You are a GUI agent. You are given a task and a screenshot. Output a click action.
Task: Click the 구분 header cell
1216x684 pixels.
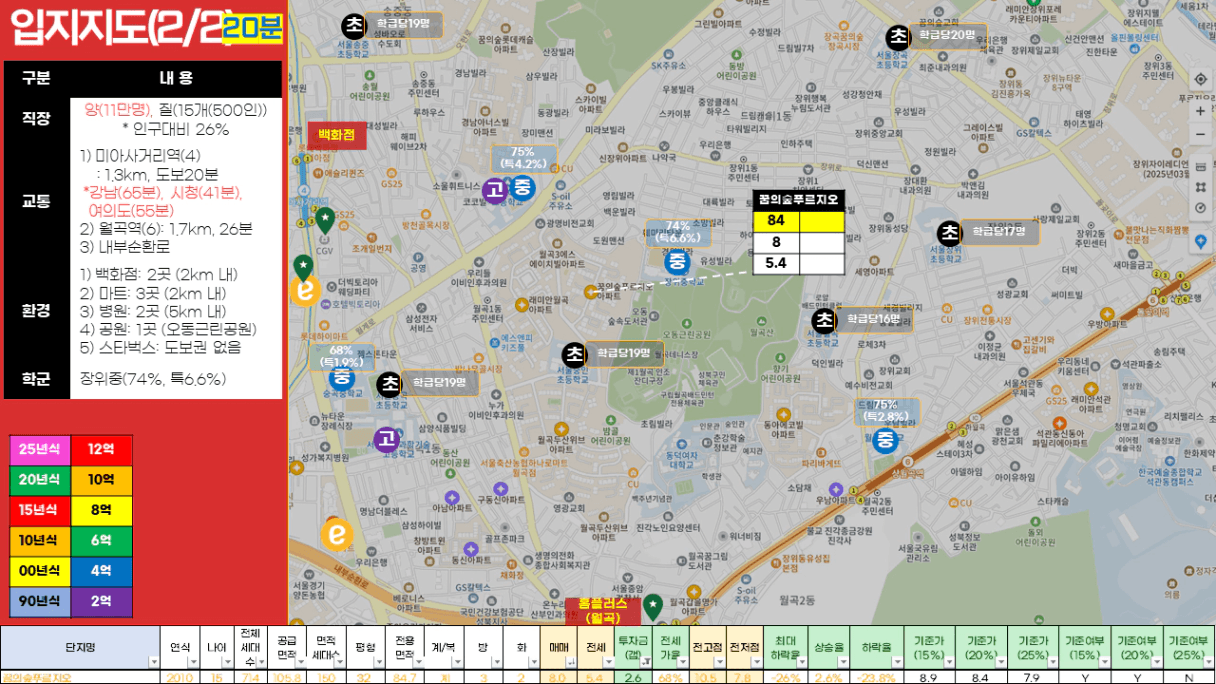click(36, 78)
